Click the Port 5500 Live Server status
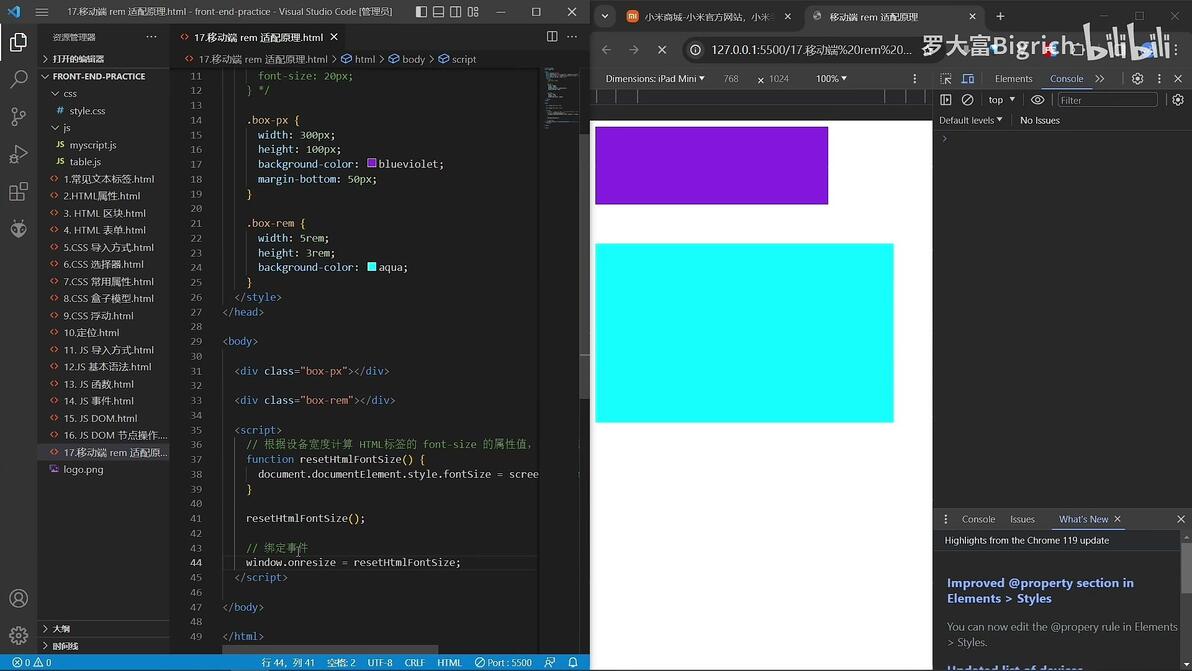 click(x=503, y=663)
